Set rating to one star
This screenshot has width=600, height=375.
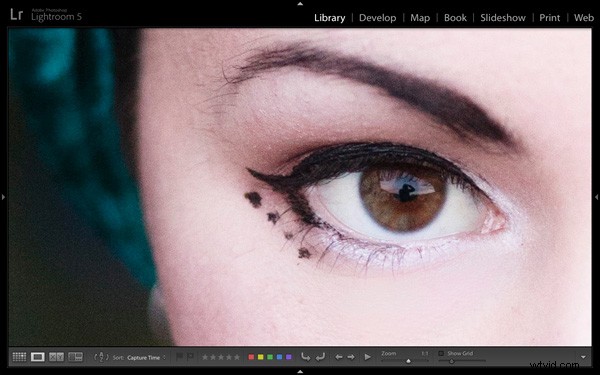coord(205,357)
